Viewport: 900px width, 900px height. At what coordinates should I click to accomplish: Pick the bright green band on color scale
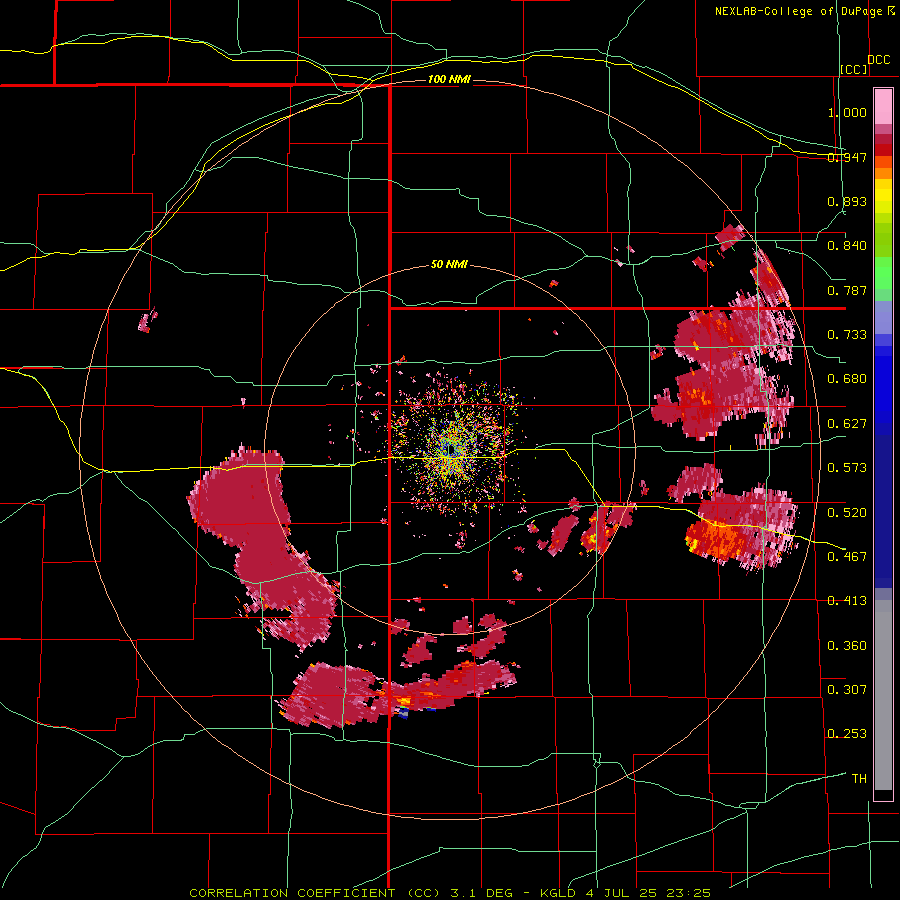(883, 273)
